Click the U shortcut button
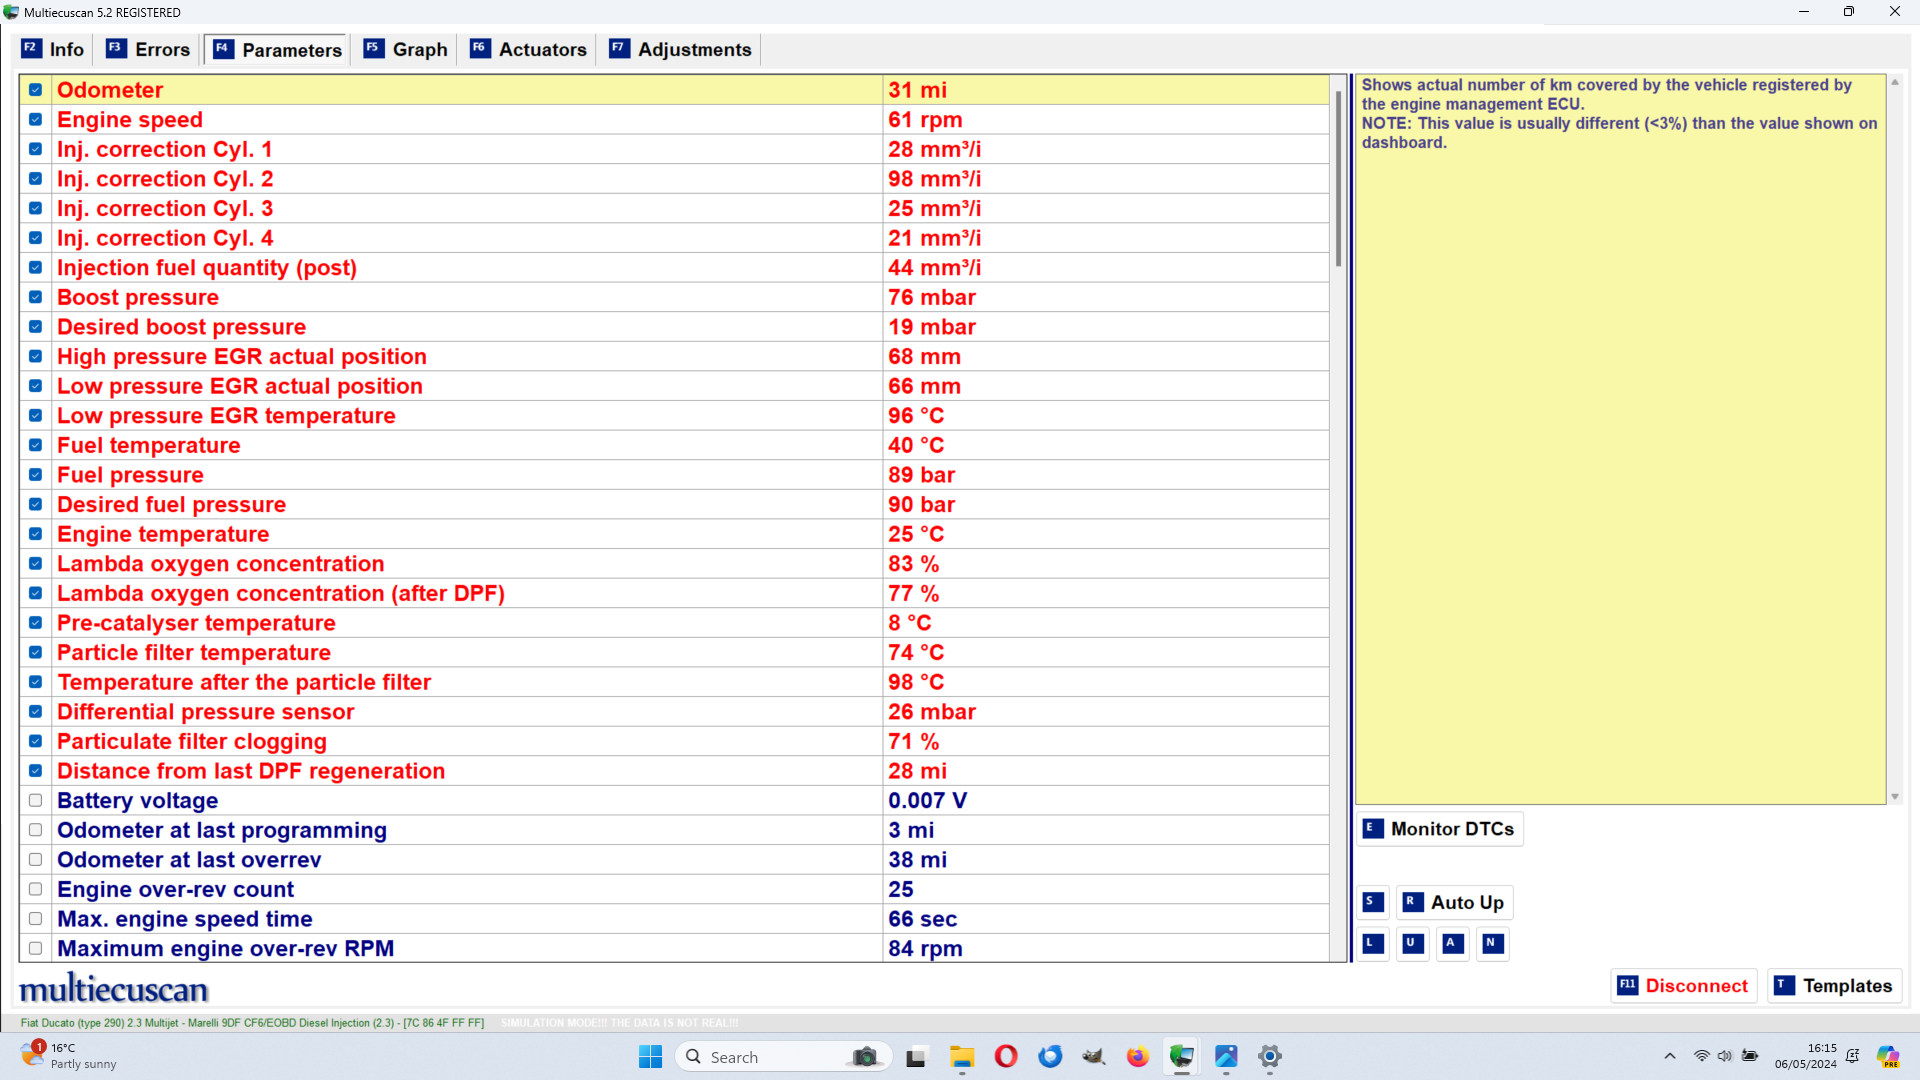 click(x=1412, y=943)
